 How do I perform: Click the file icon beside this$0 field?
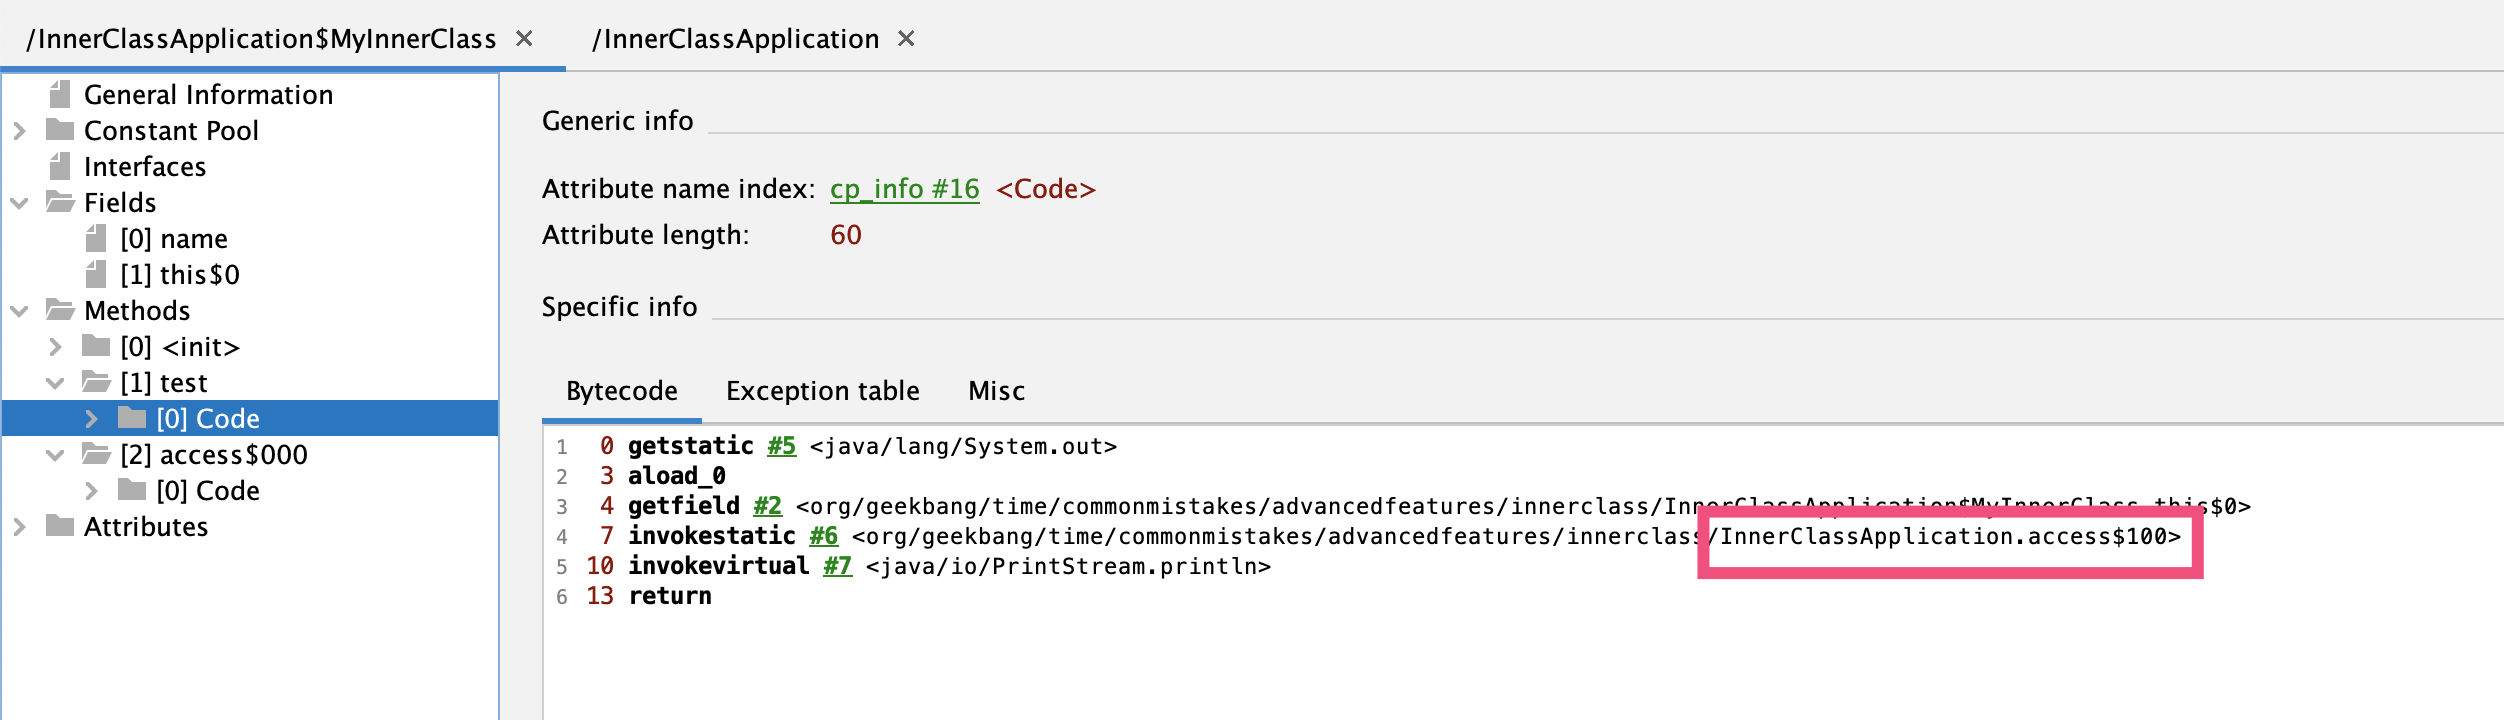[96, 275]
